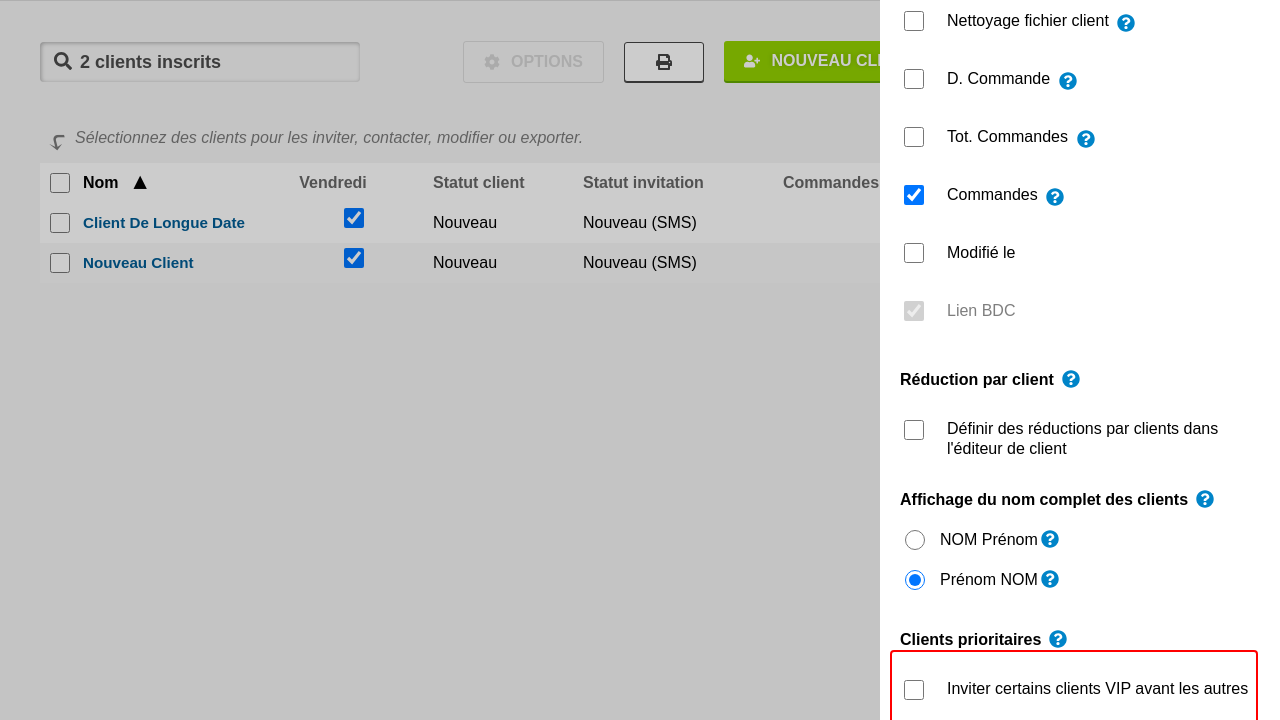
Task: Click the printer icon button
Action: 664,62
